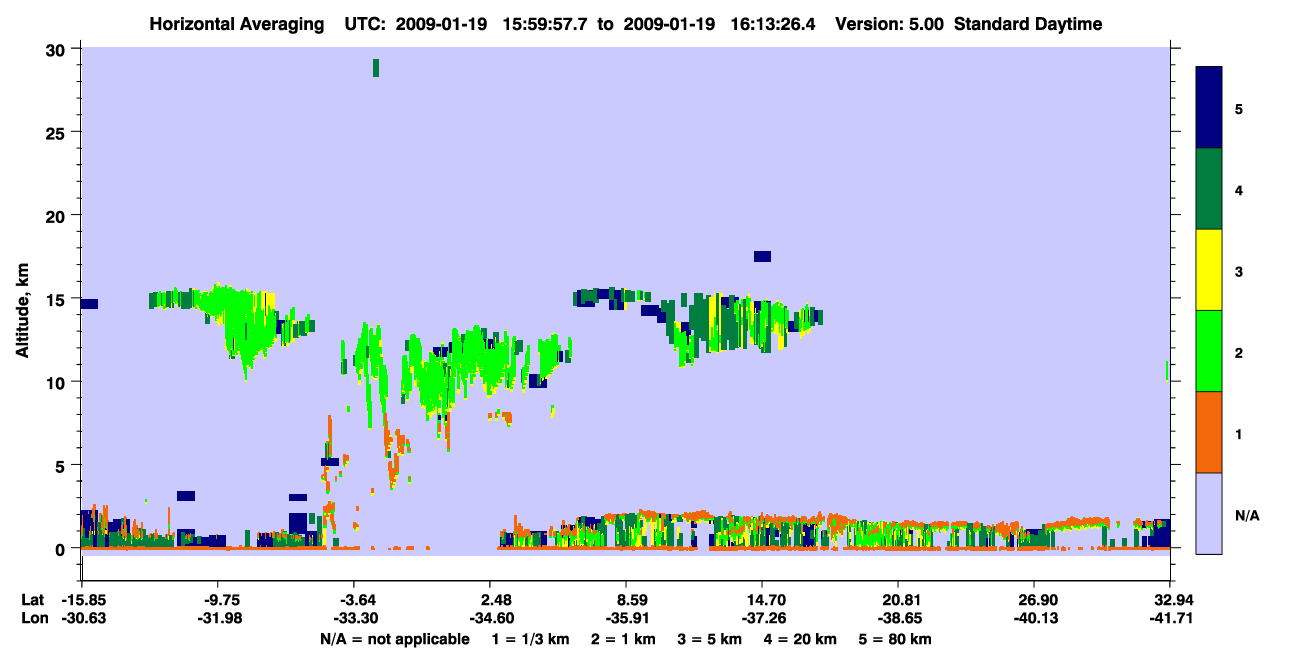Click the 'Lat' row label
Viewport: 1300px width, 667px height.
coord(32,600)
